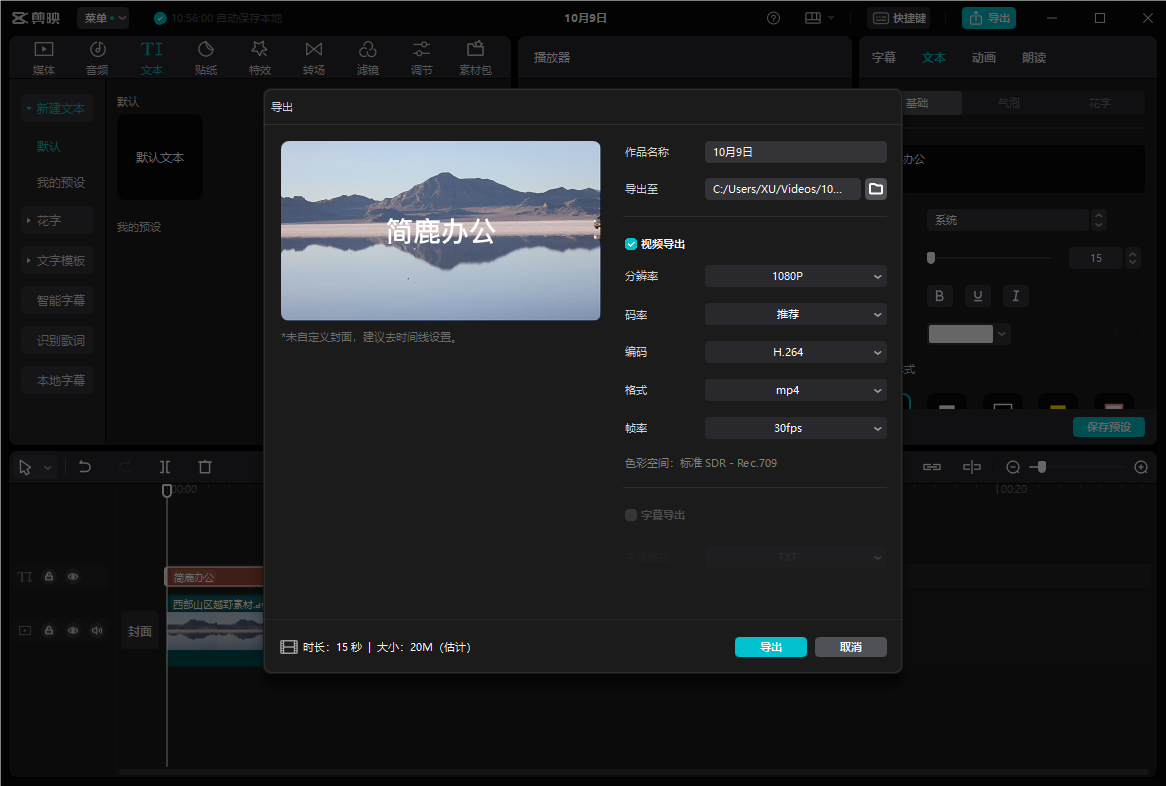
Task: Click the zoom out timeline icon
Action: pos(1013,467)
